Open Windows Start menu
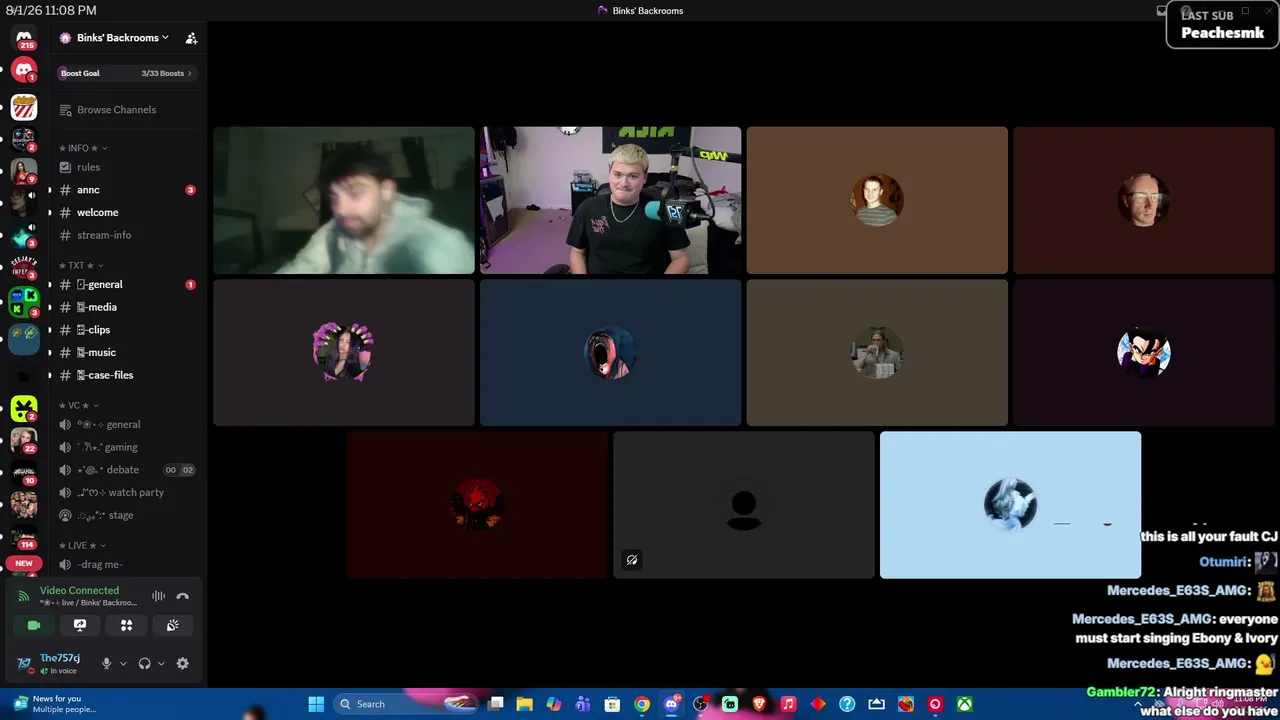 [x=316, y=704]
